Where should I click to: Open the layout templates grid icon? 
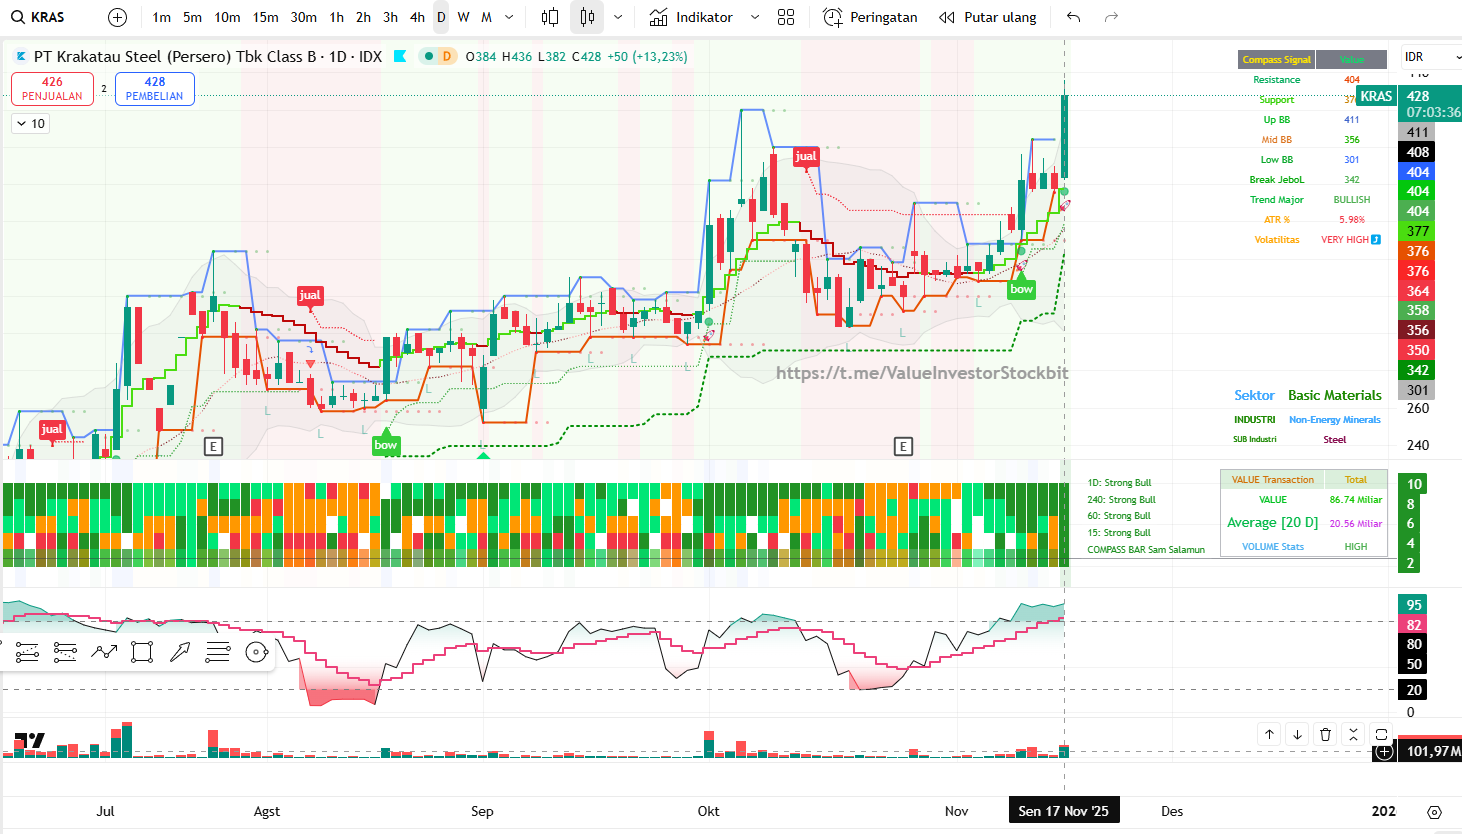[x=786, y=17]
